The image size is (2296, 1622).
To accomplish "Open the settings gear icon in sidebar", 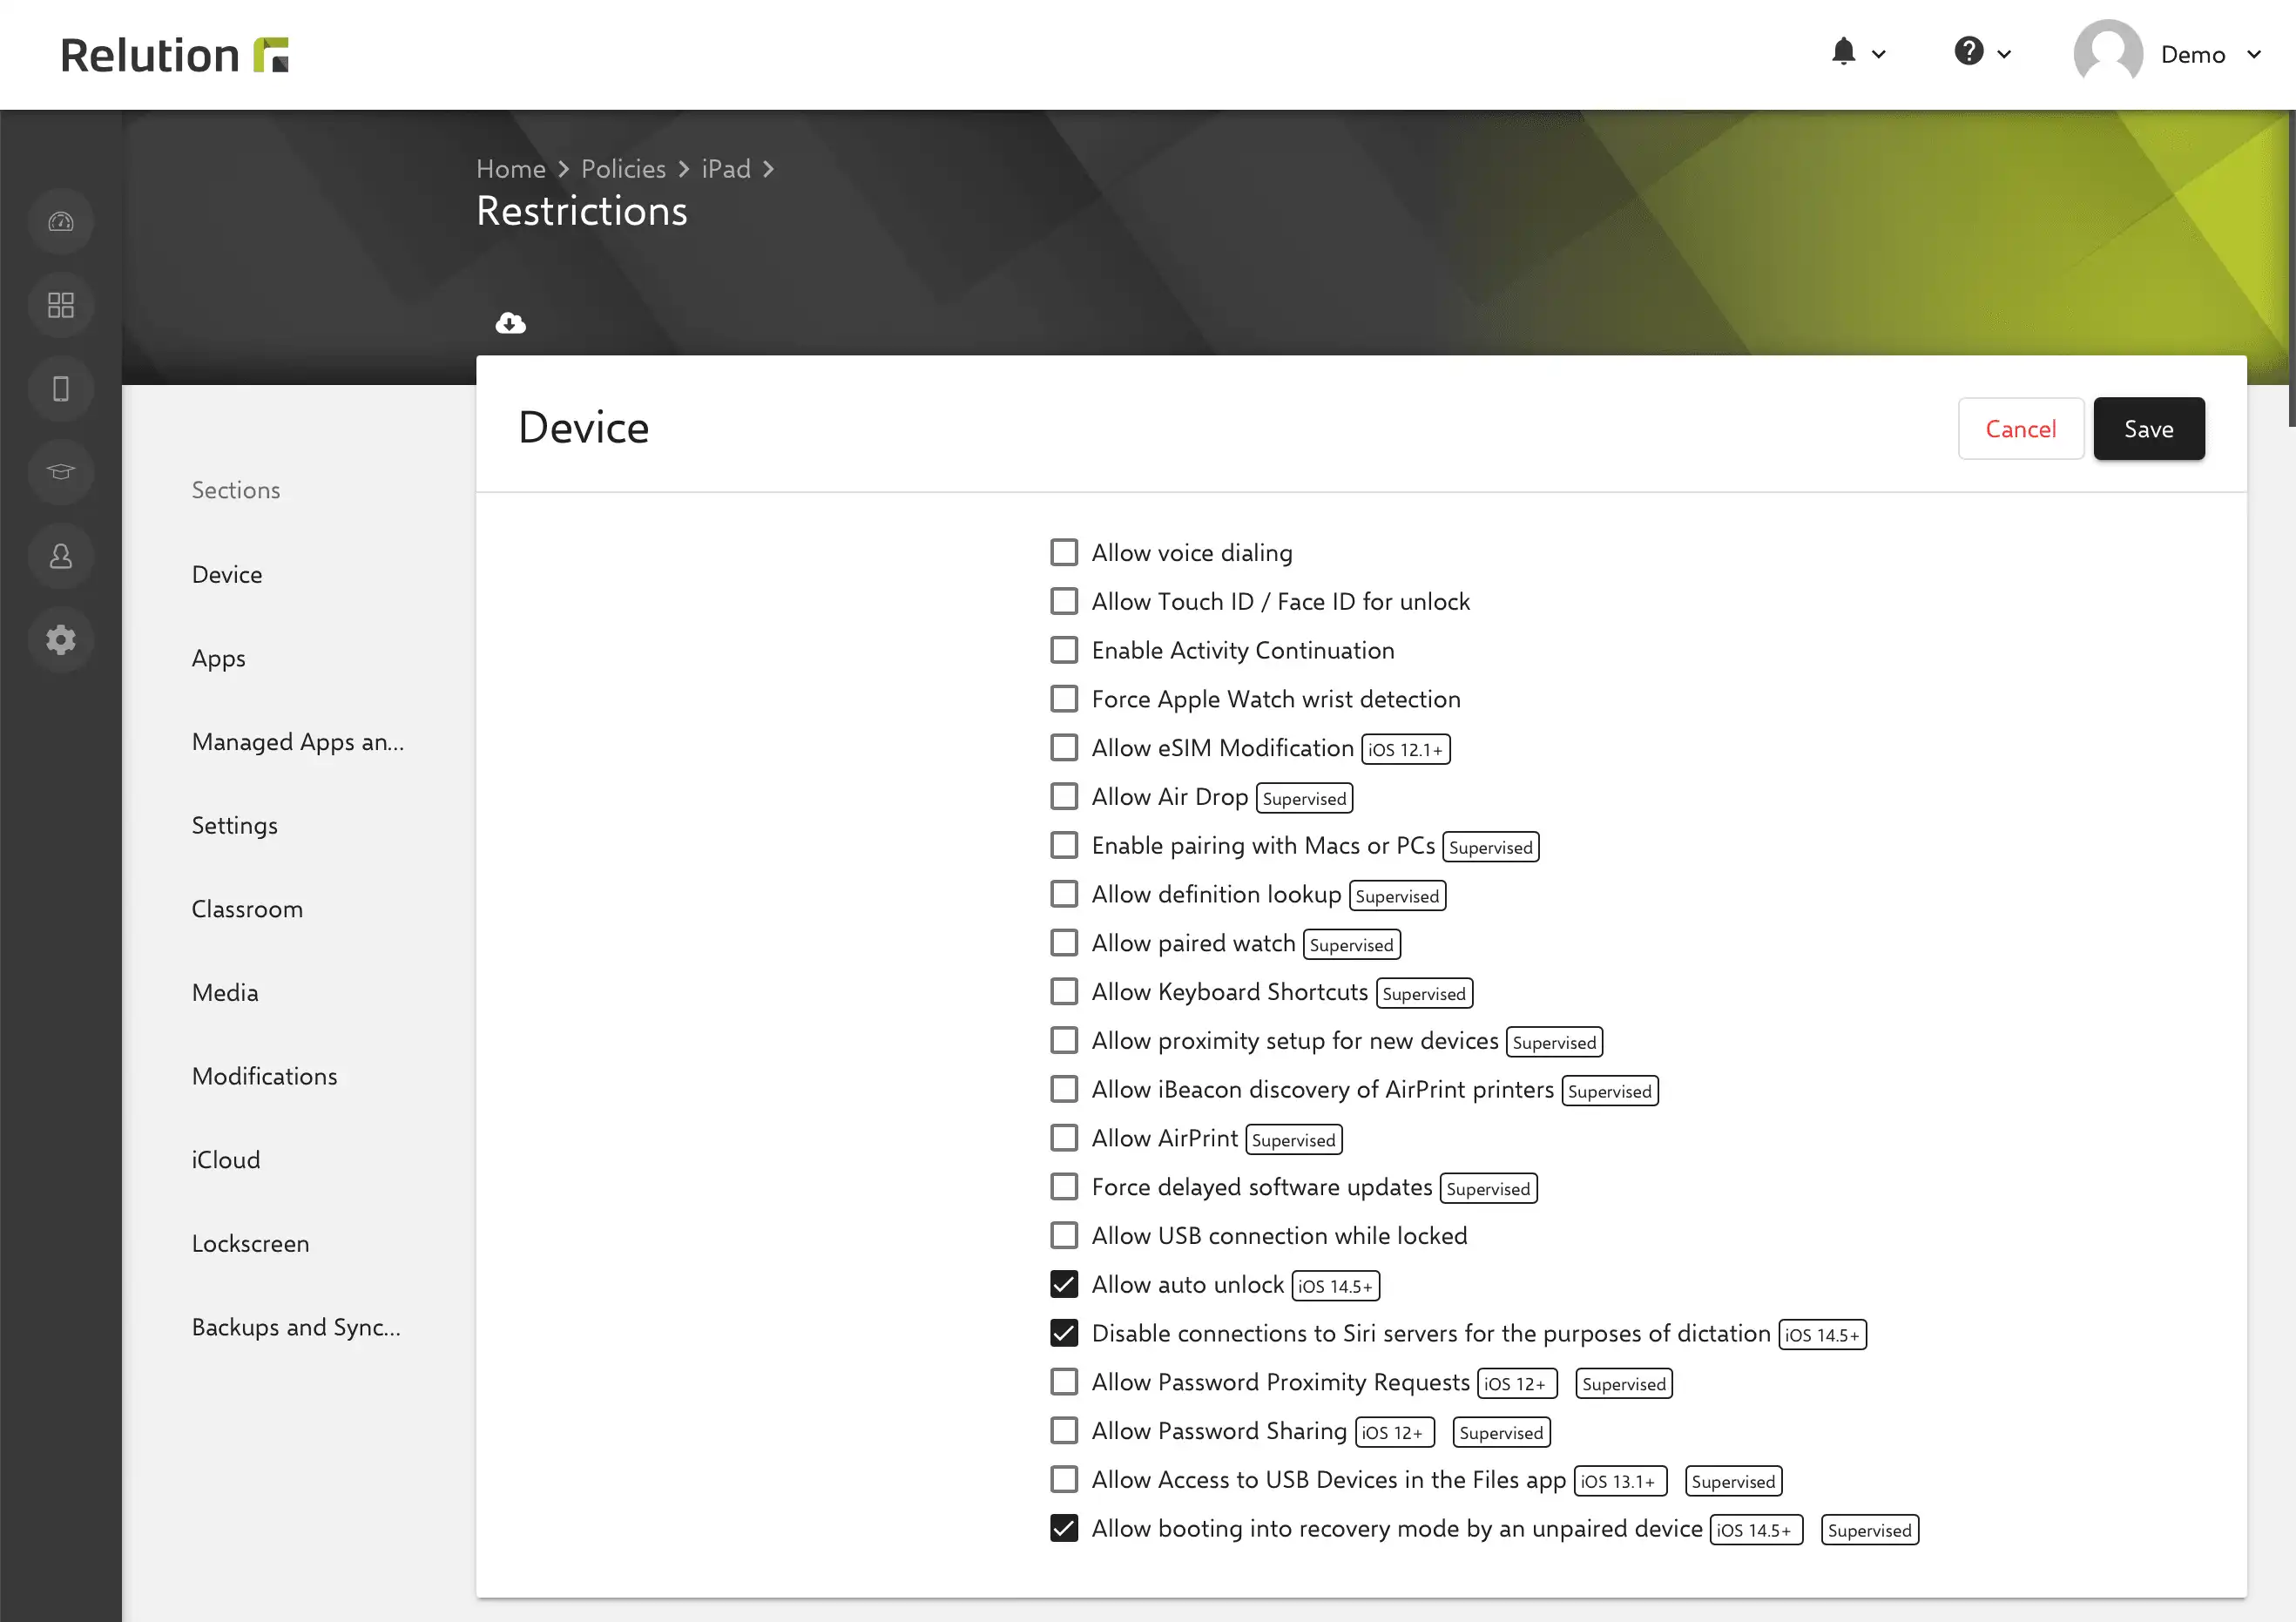I will pyautogui.click(x=61, y=639).
